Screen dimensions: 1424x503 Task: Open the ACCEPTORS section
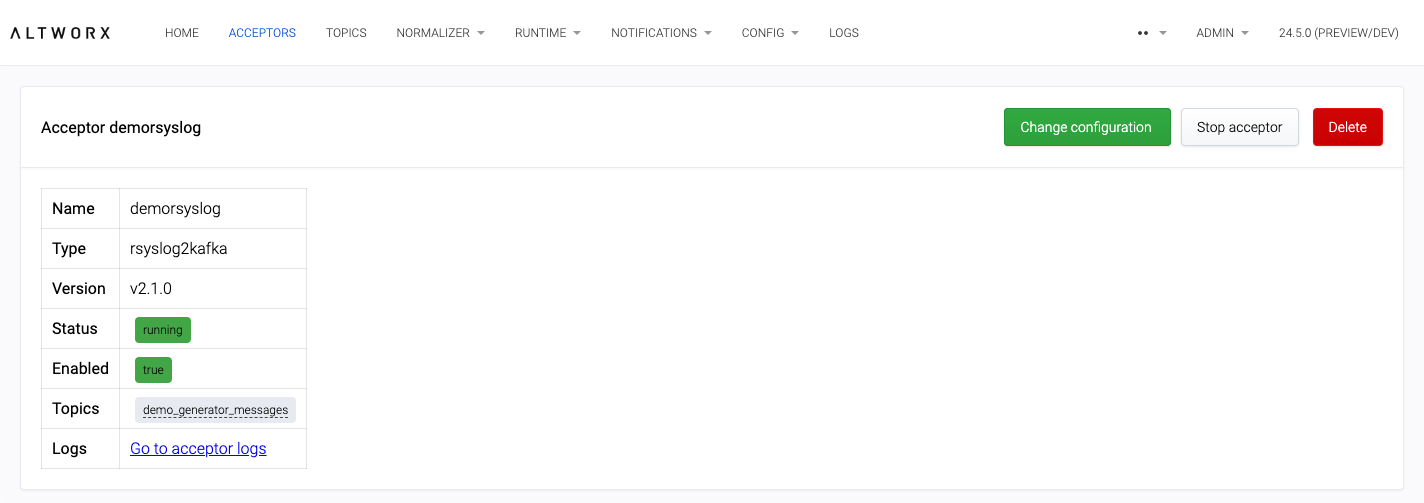click(262, 33)
